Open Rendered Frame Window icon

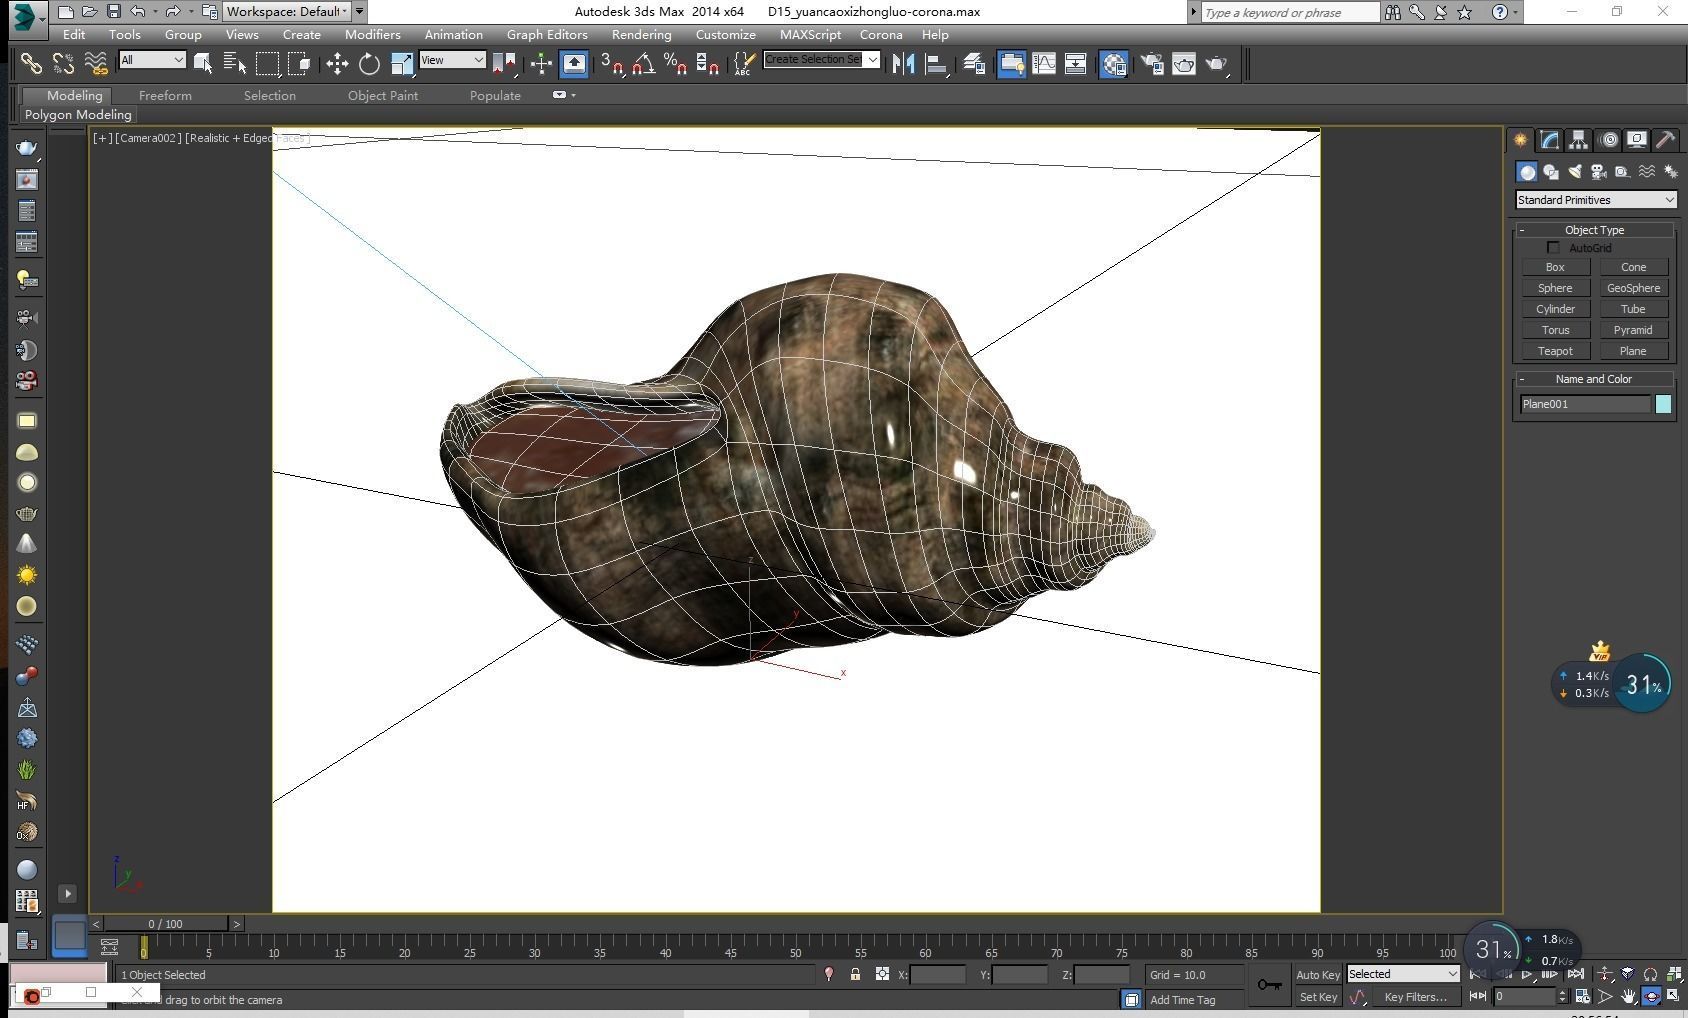tap(1183, 64)
